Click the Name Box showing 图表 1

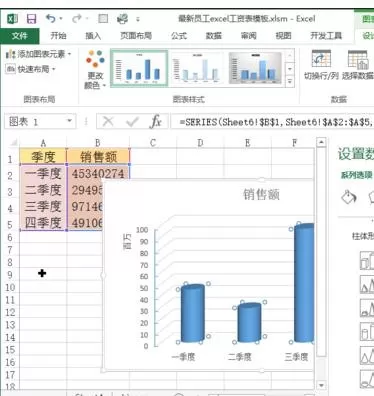pyautogui.click(x=35, y=121)
